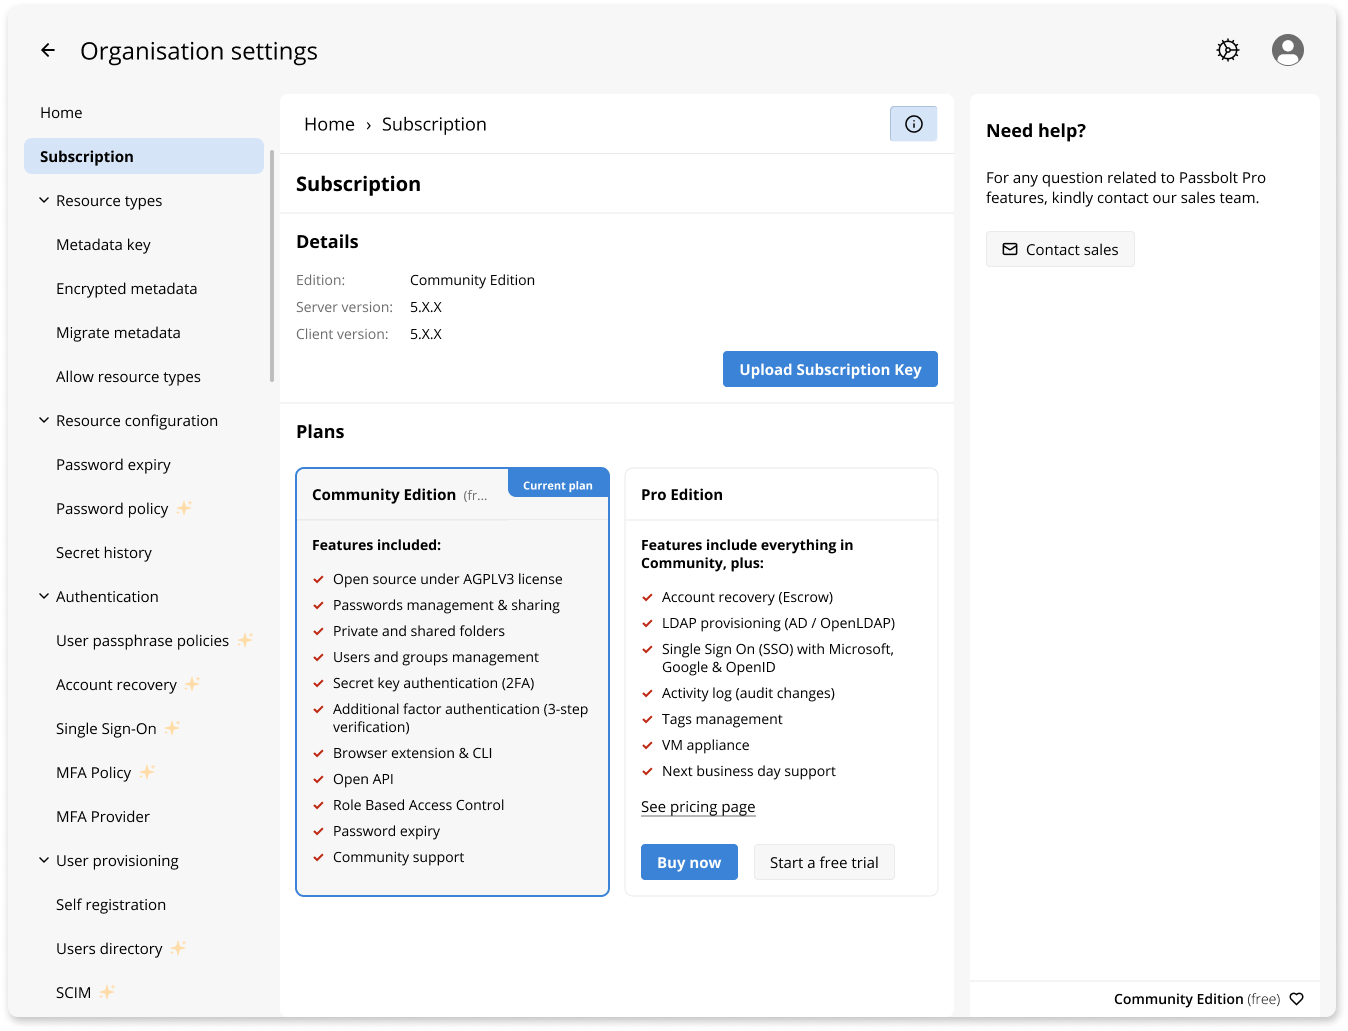Click Start a free trial button

coord(824,862)
